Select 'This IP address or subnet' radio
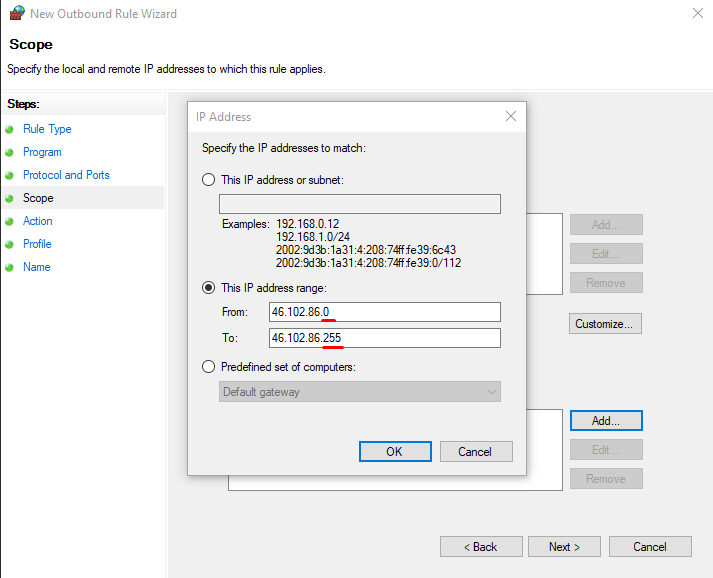This screenshot has height=578, width=713. (x=209, y=180)
